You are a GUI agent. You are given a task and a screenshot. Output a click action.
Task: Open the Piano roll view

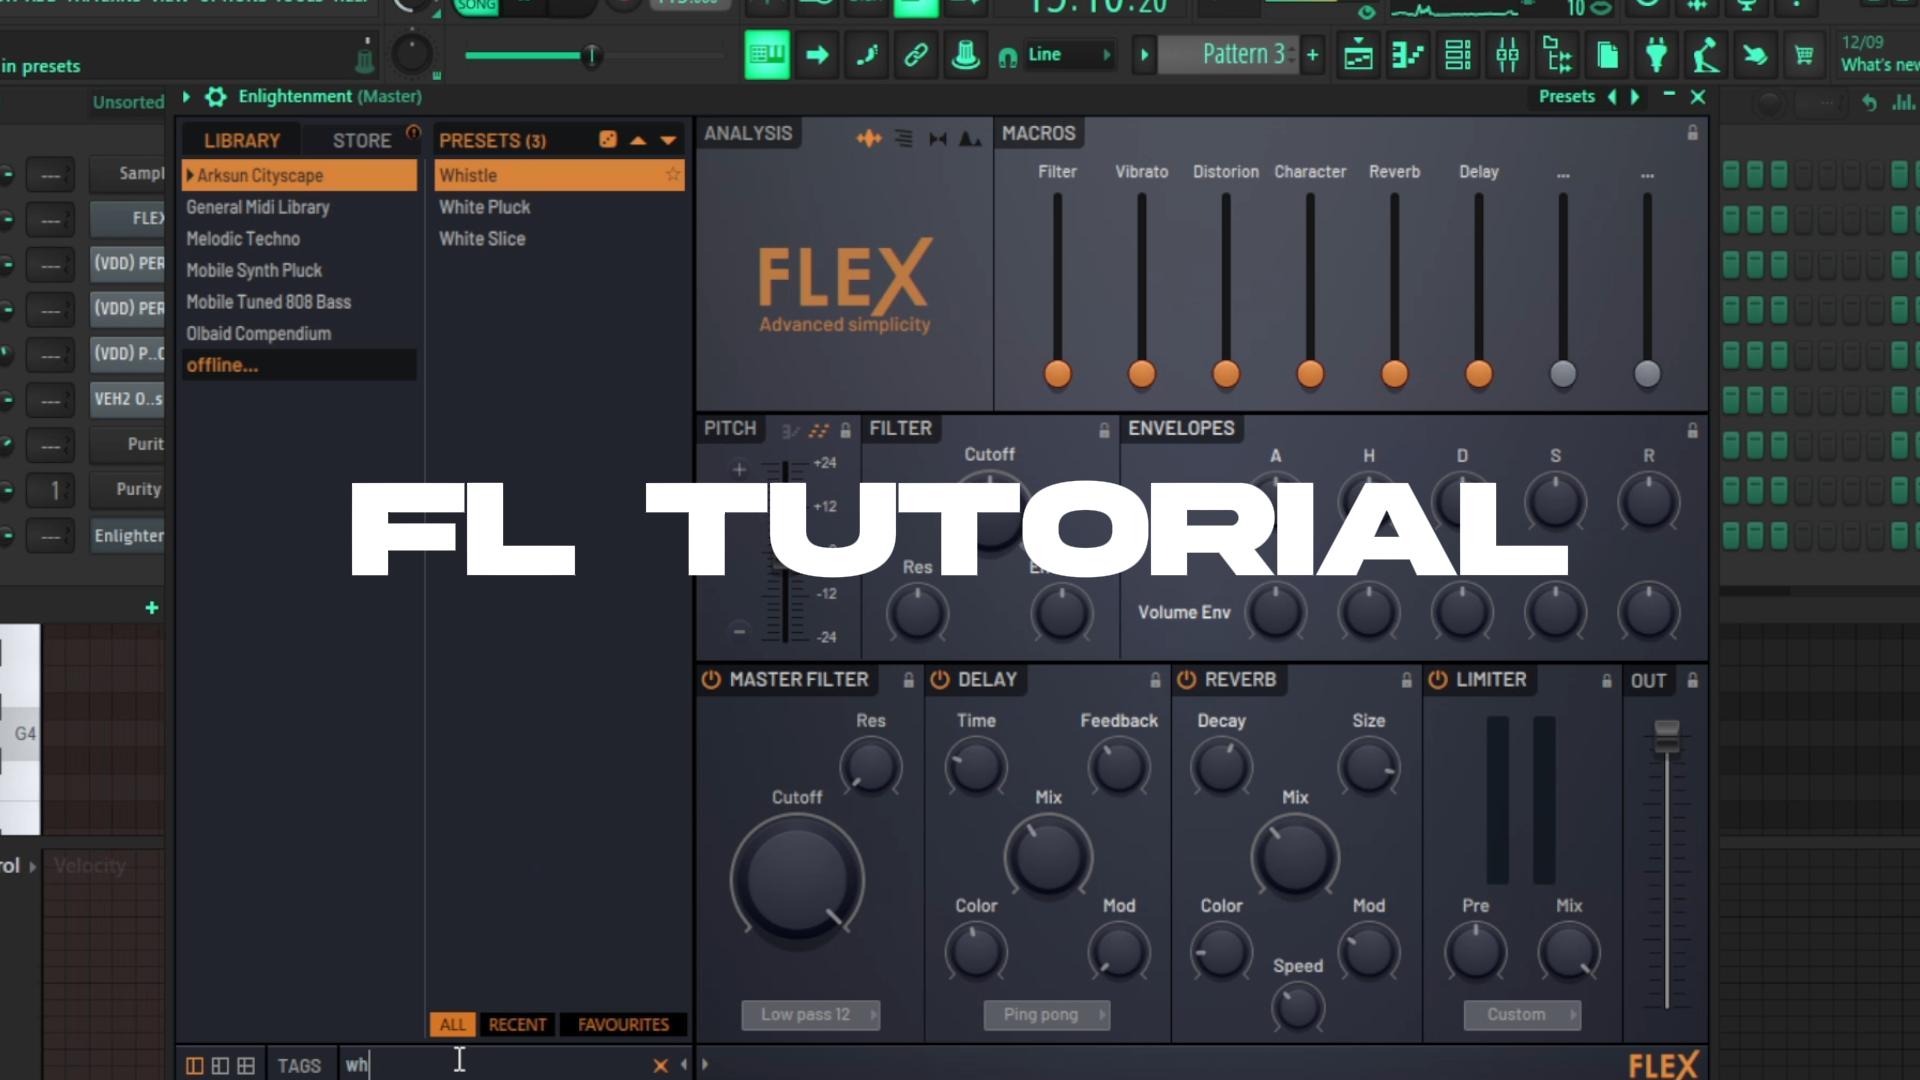pos(1407,55)
